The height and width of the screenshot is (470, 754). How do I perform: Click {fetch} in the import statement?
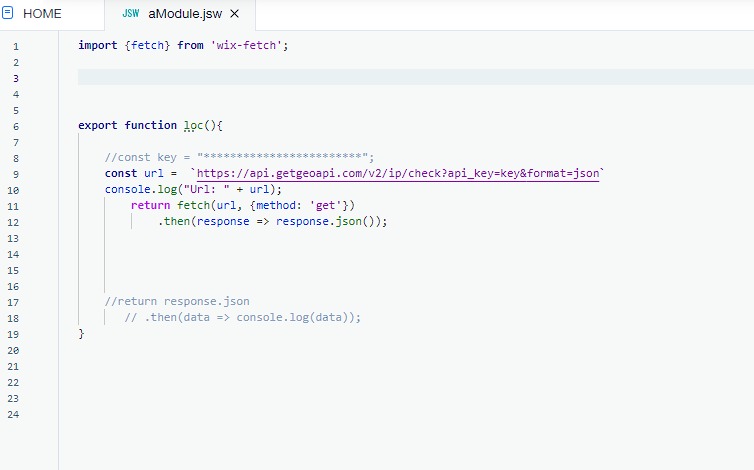pyautogui.click(x=147, y=45)
